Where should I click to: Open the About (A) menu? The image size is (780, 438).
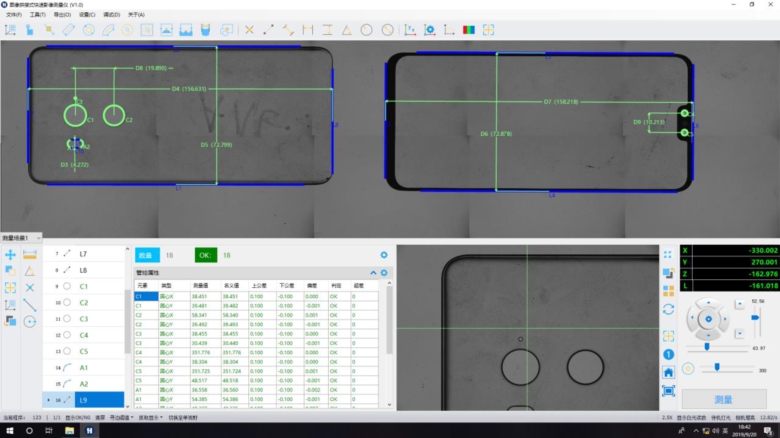(x=136, y=15)
